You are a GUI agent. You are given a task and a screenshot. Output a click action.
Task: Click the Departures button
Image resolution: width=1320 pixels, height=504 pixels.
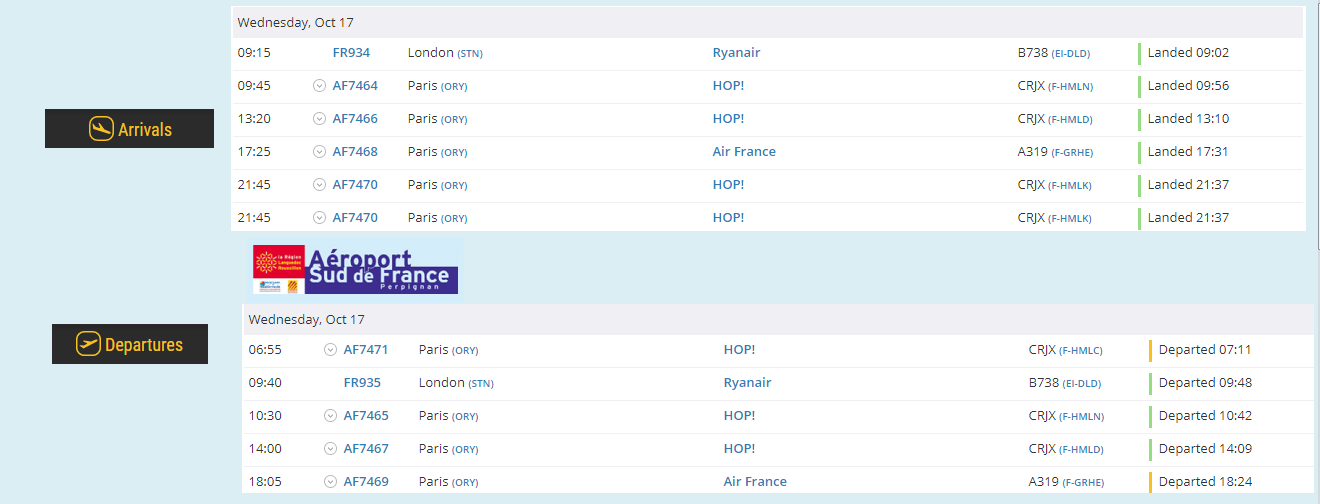tap(130, 344)
